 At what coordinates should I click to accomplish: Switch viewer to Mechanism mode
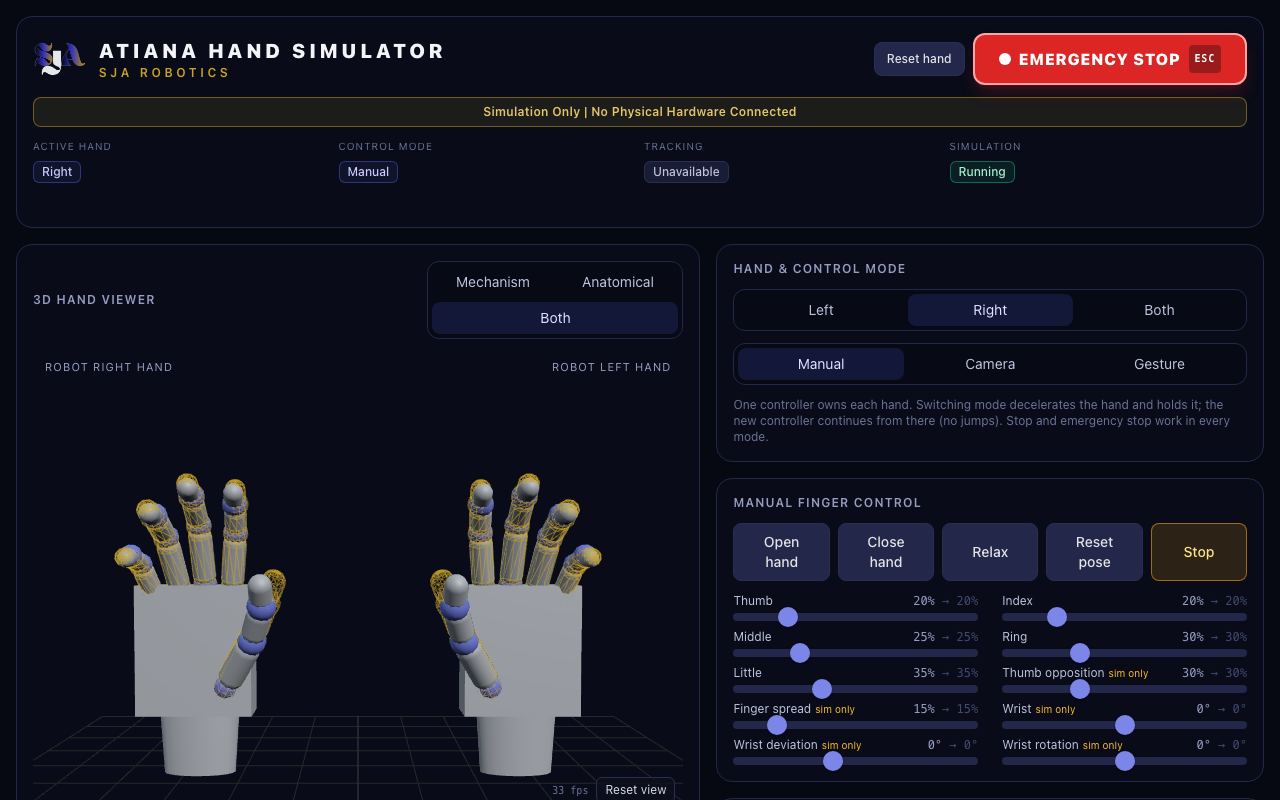click(493, 282)
